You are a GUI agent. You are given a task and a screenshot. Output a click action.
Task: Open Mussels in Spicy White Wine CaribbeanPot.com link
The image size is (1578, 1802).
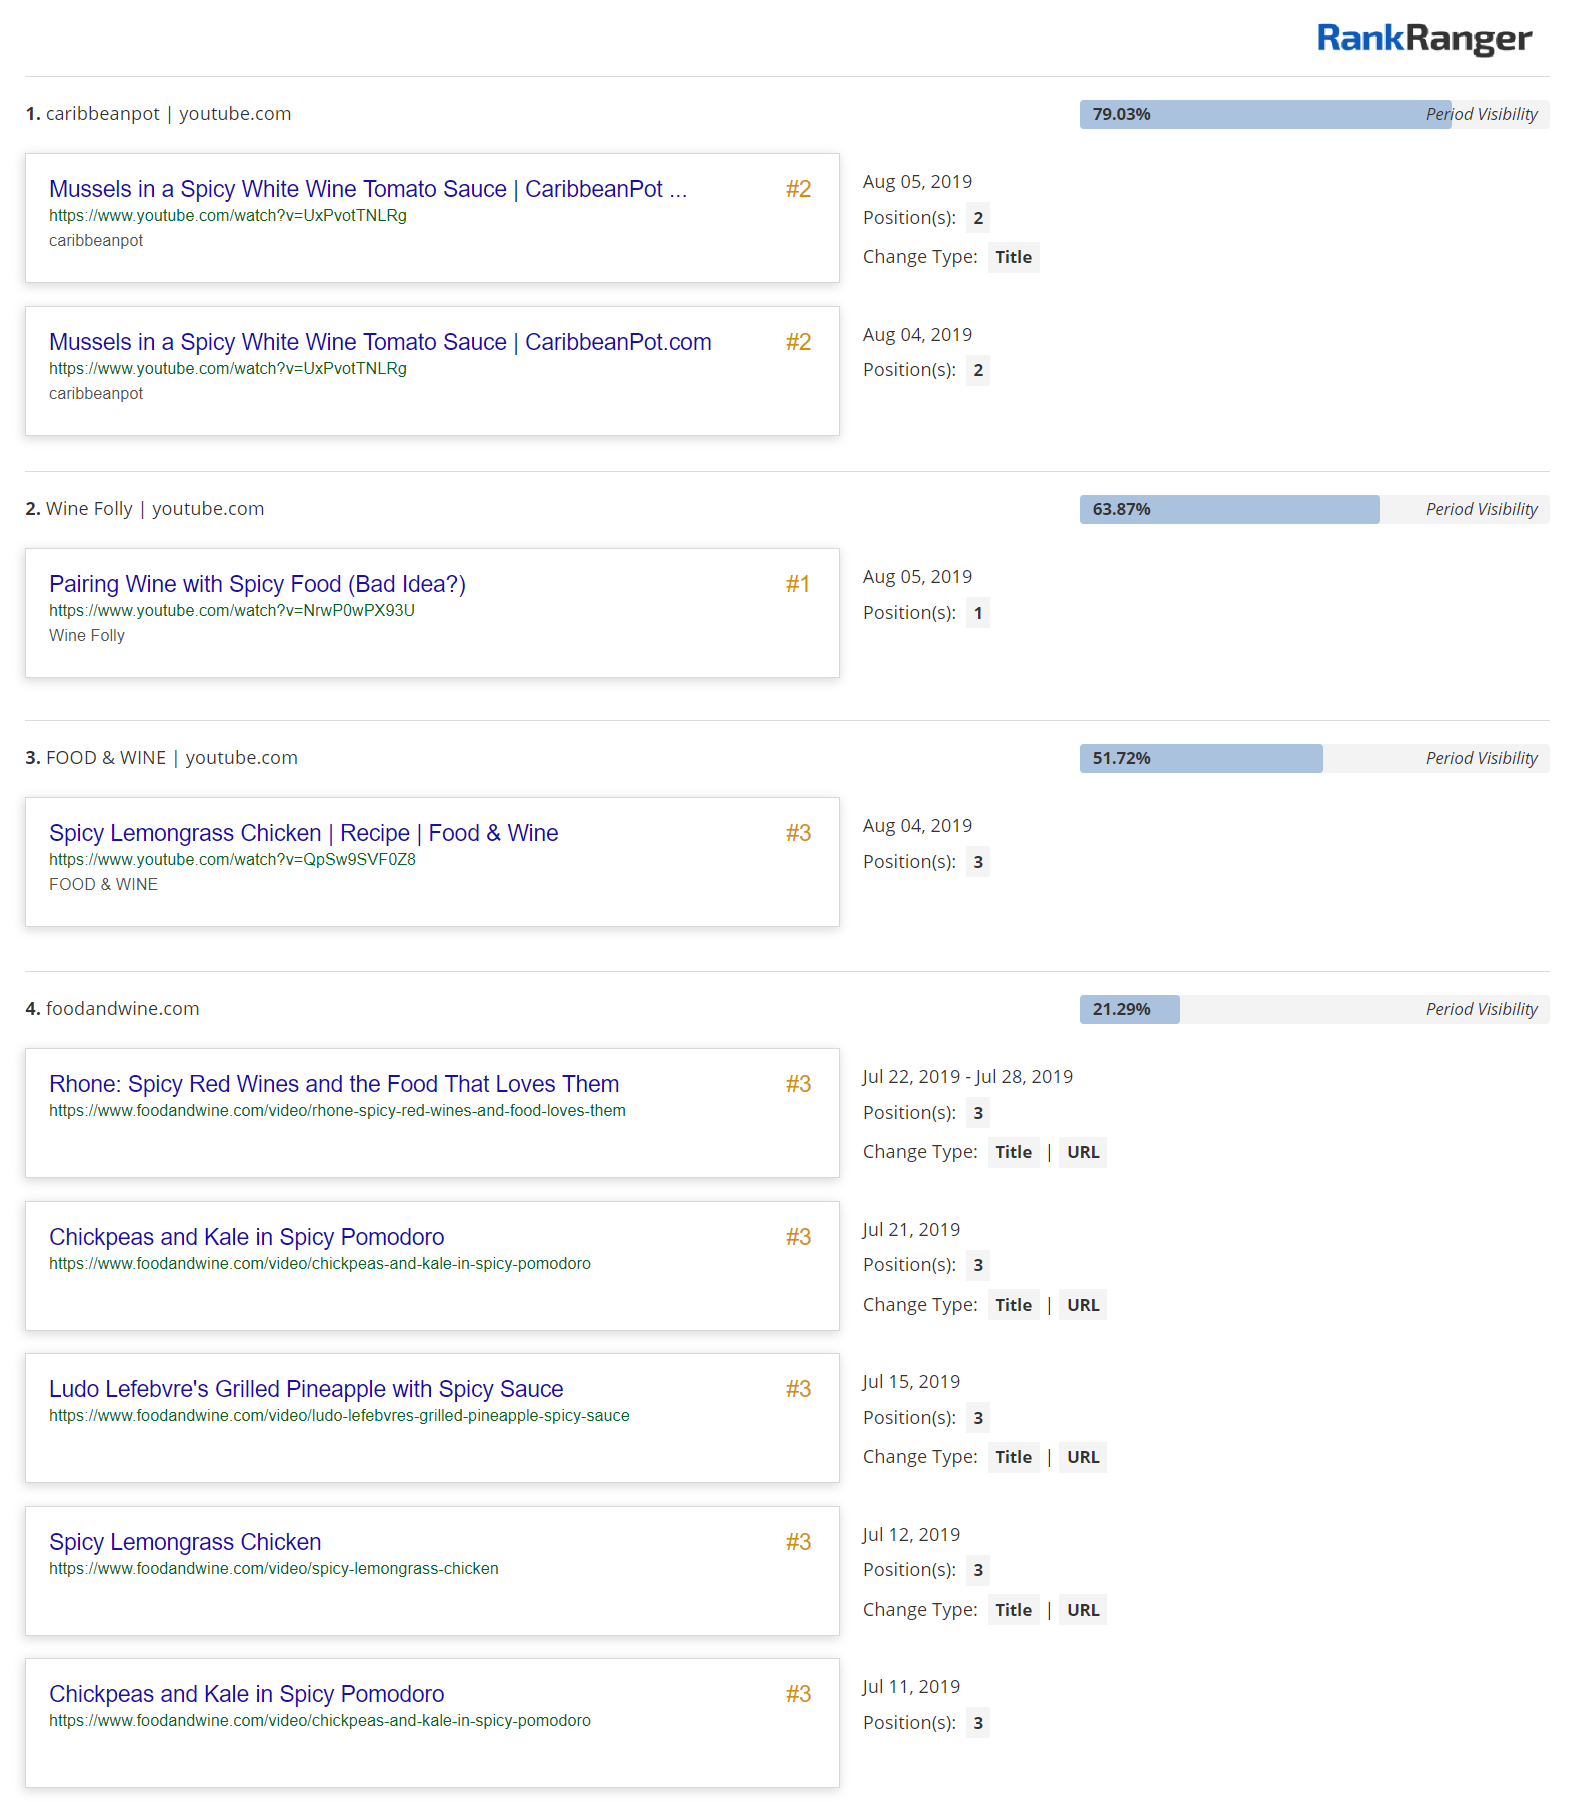(380, 342)
